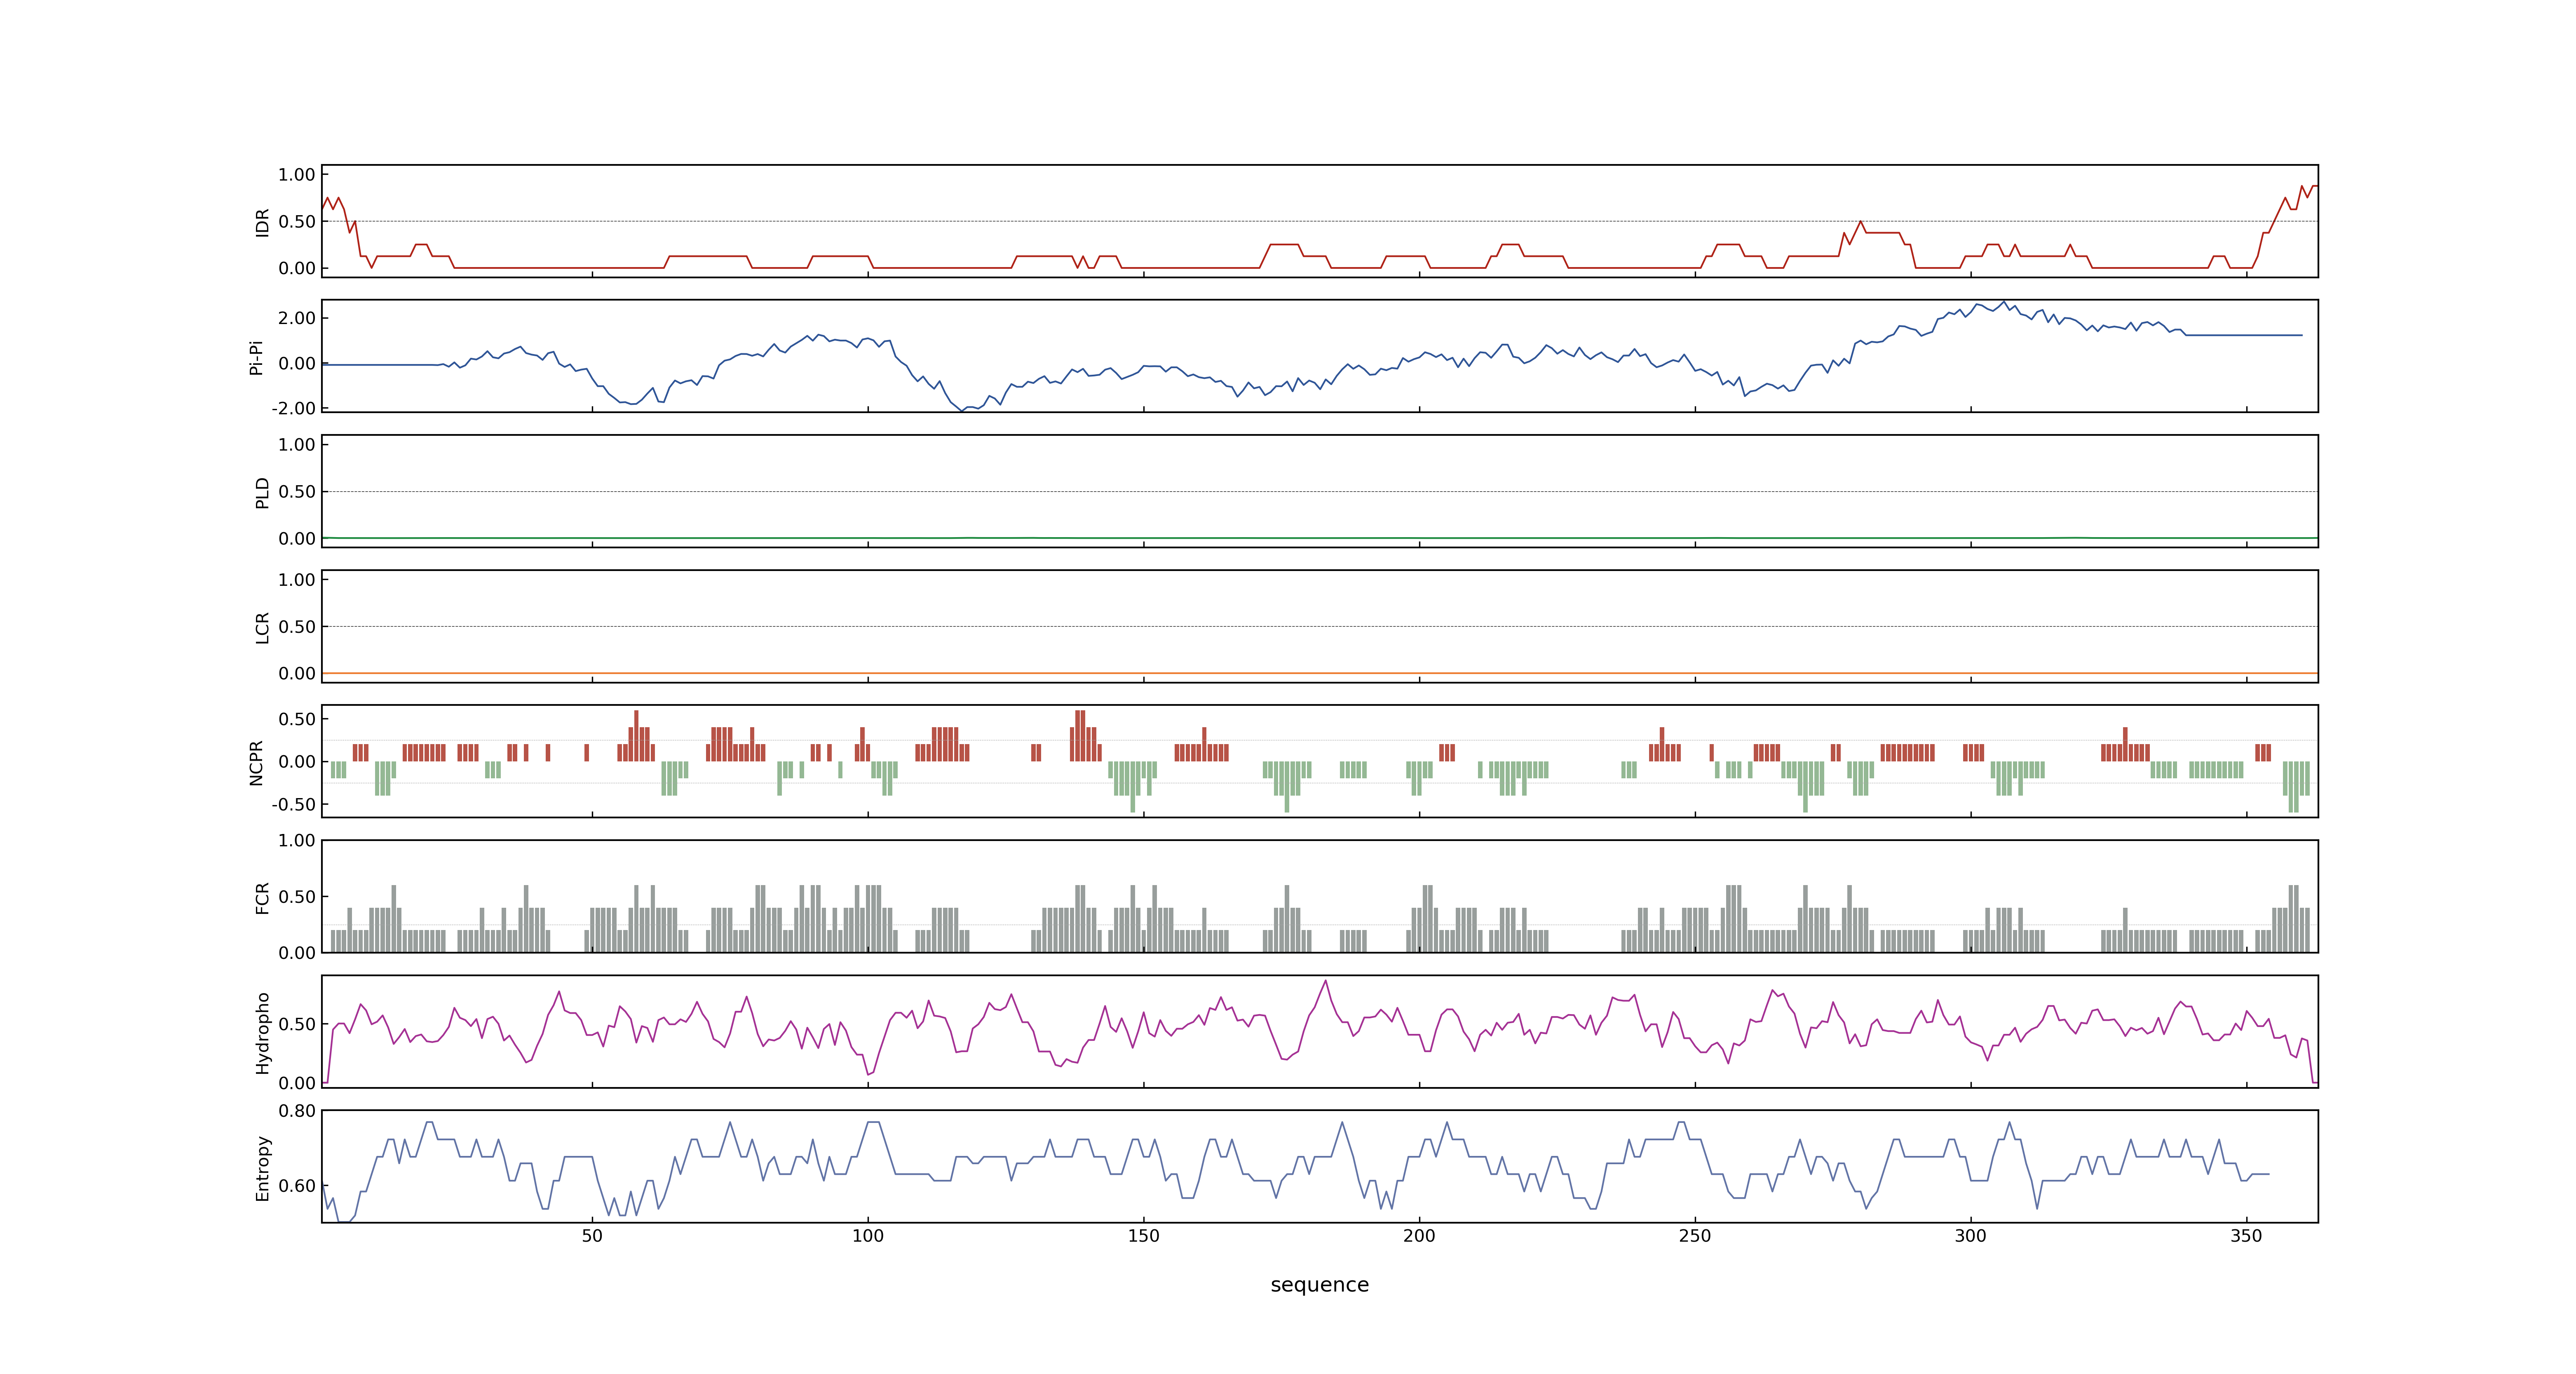
Task: Select the x-axis tick label 350
Action: pyautogui.click(x=2246, y=1236)
